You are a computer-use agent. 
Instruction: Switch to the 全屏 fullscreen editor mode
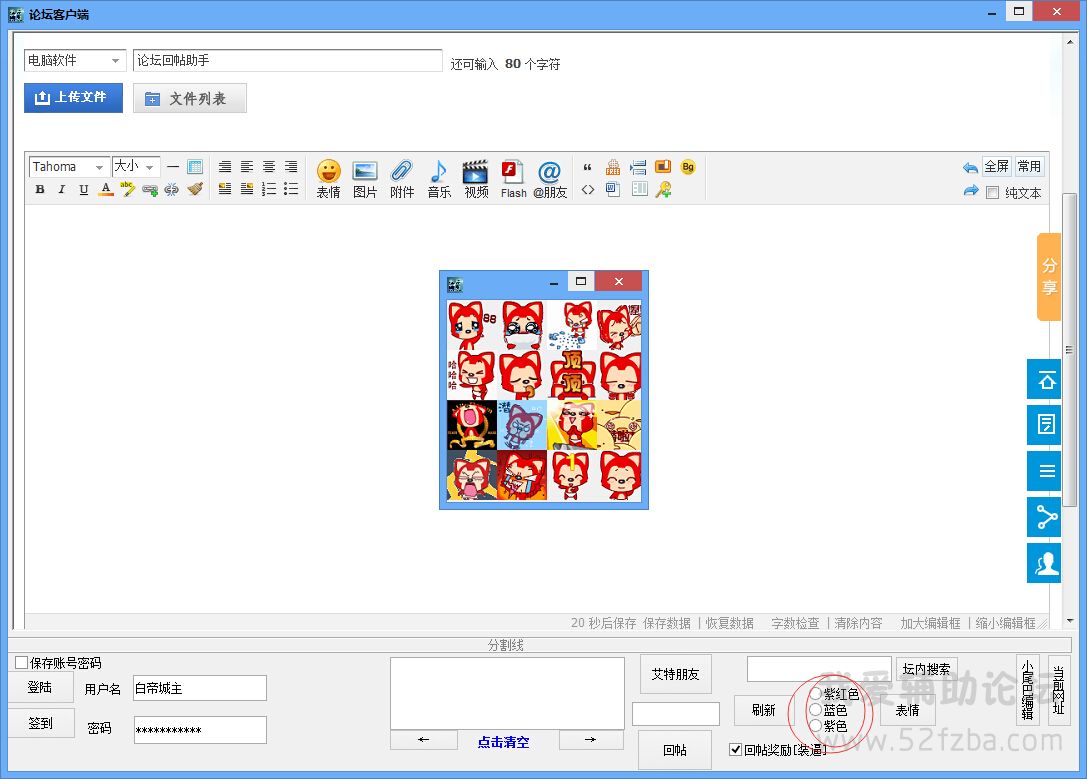tap(996, 166)
